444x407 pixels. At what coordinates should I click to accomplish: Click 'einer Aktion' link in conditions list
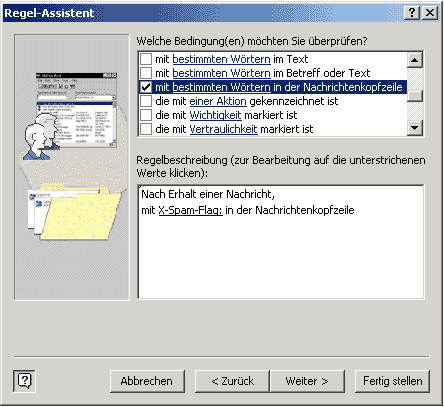point(218,101)
